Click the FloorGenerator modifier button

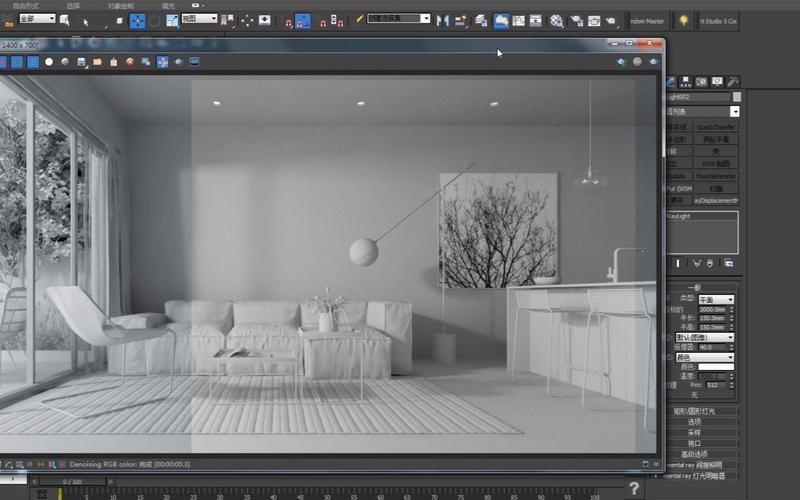point(716,176)
